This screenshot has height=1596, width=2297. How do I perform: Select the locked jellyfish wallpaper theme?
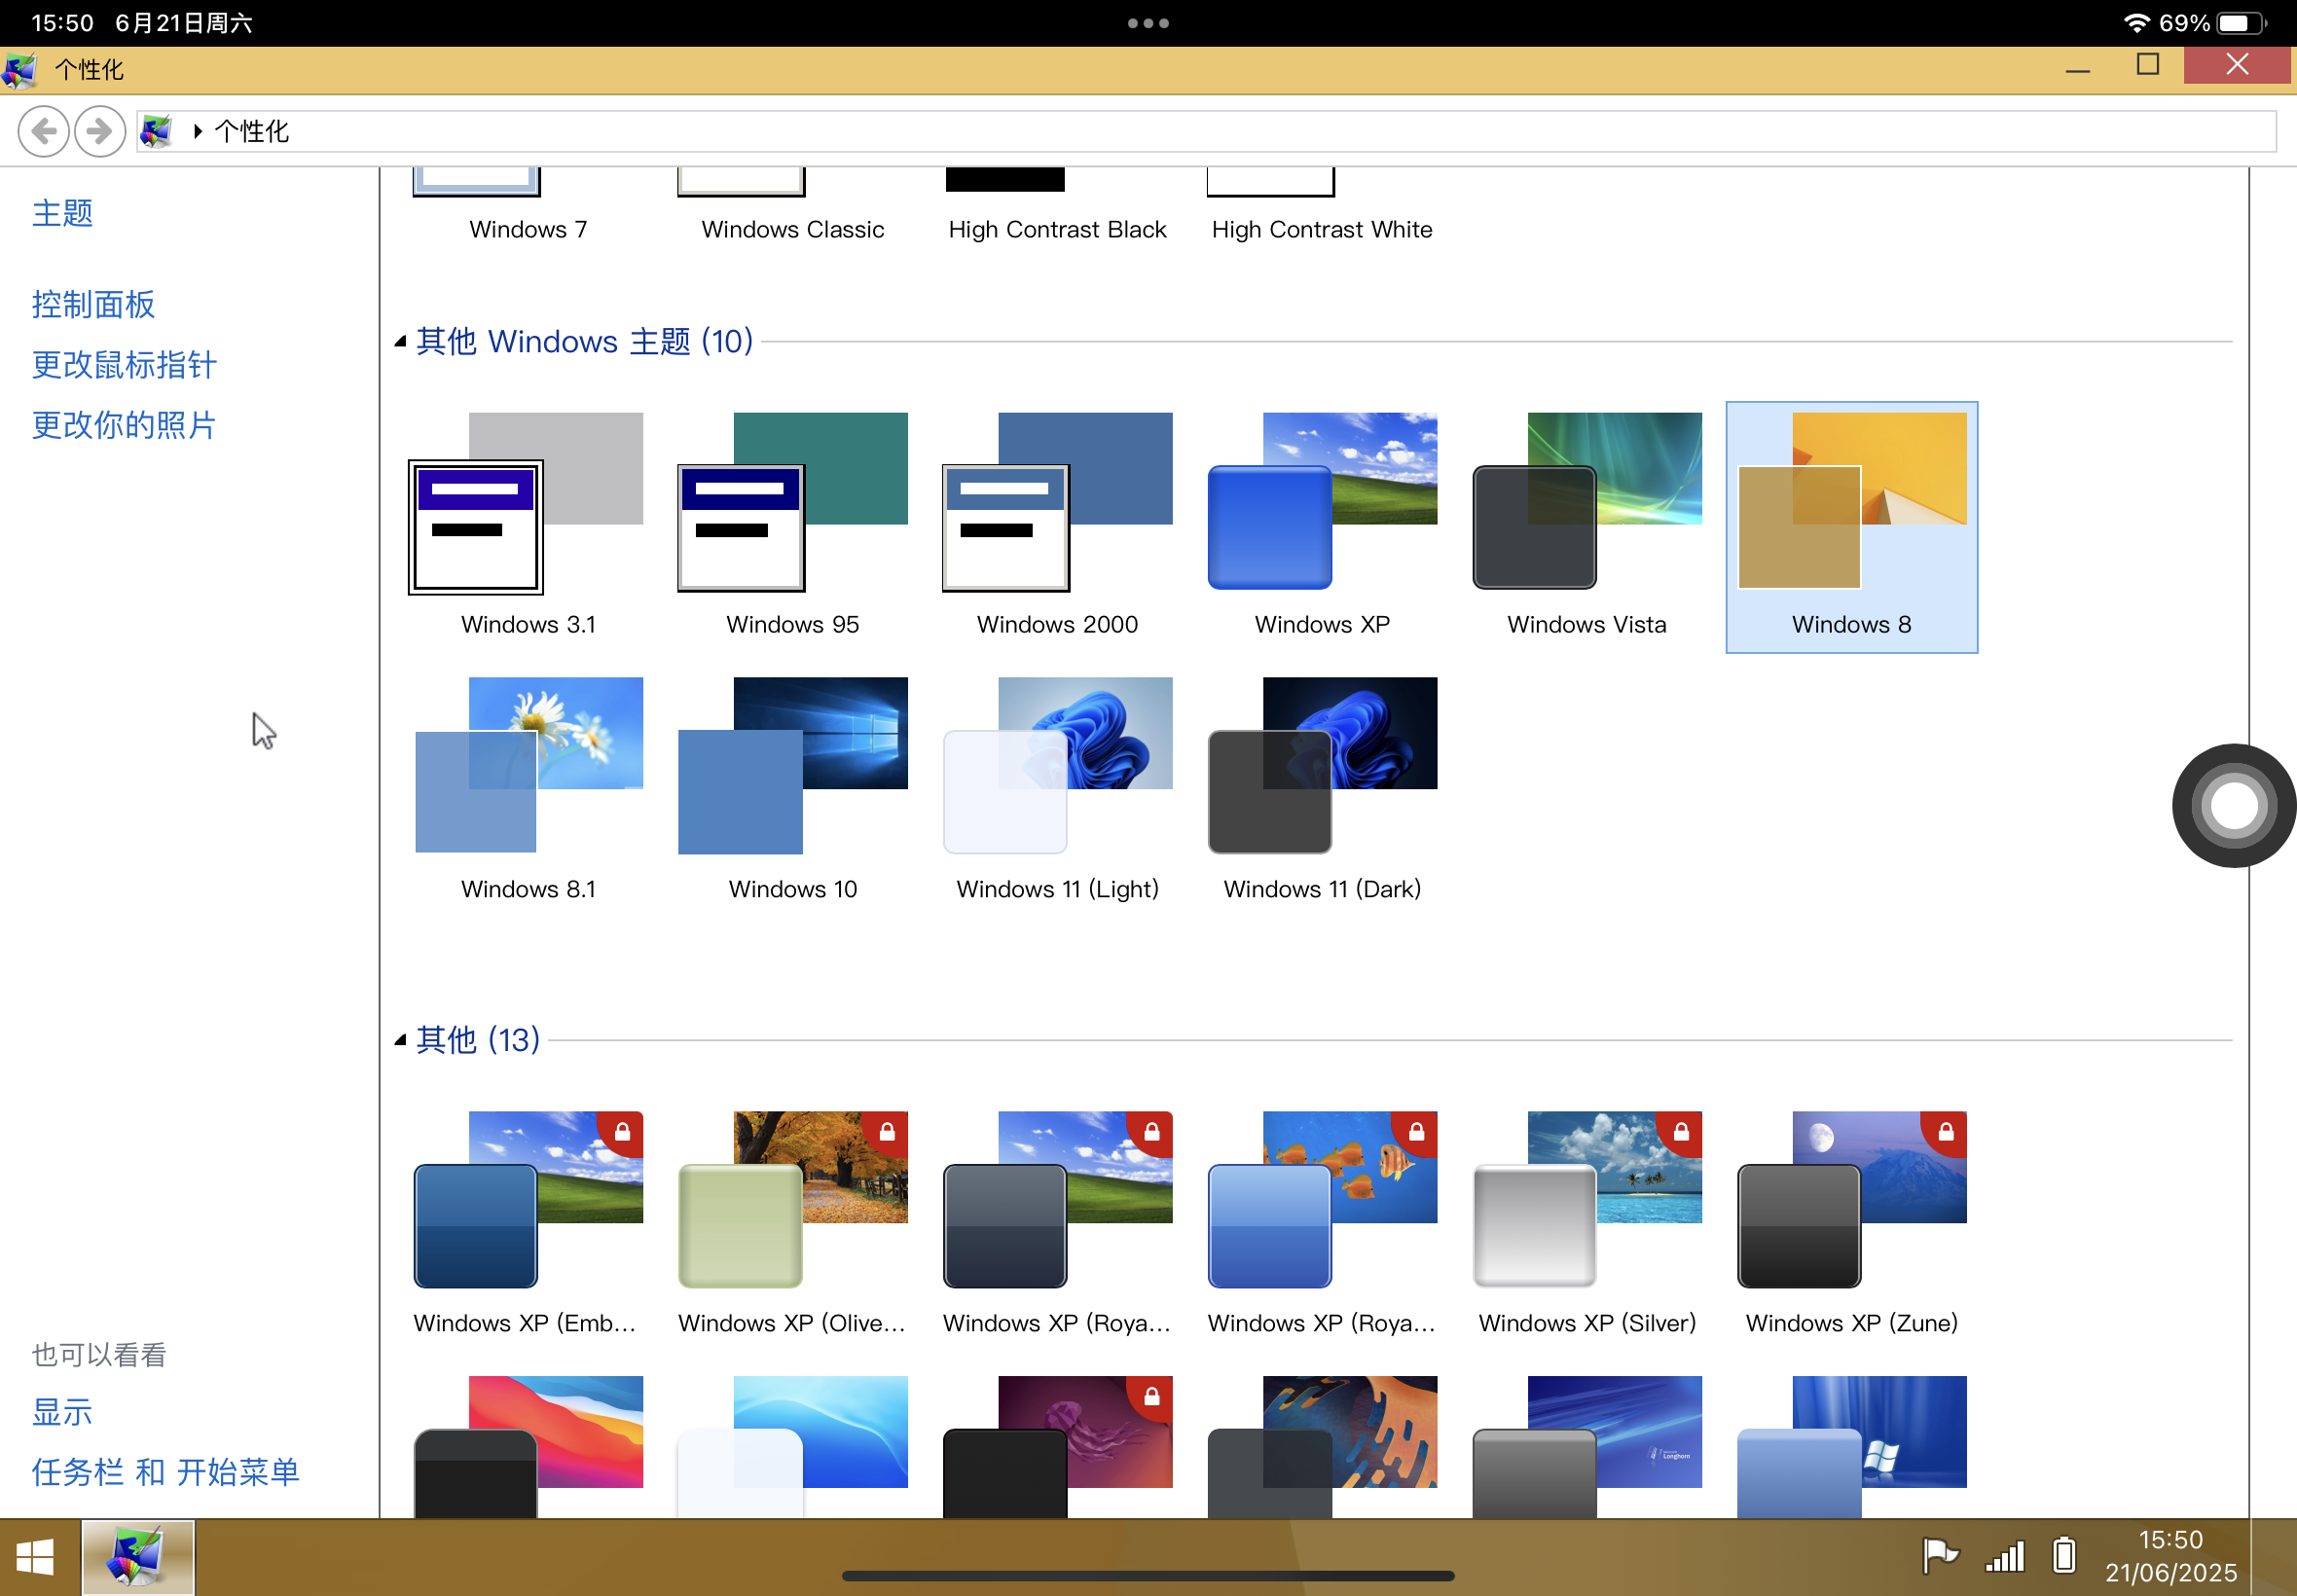pos(1057,1446)
